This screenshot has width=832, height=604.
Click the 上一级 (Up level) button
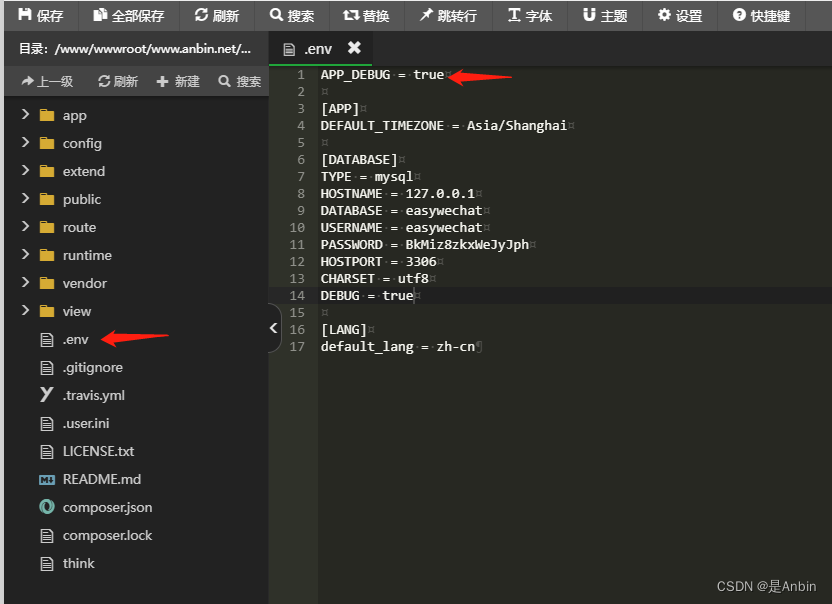(x=48, y=81)
